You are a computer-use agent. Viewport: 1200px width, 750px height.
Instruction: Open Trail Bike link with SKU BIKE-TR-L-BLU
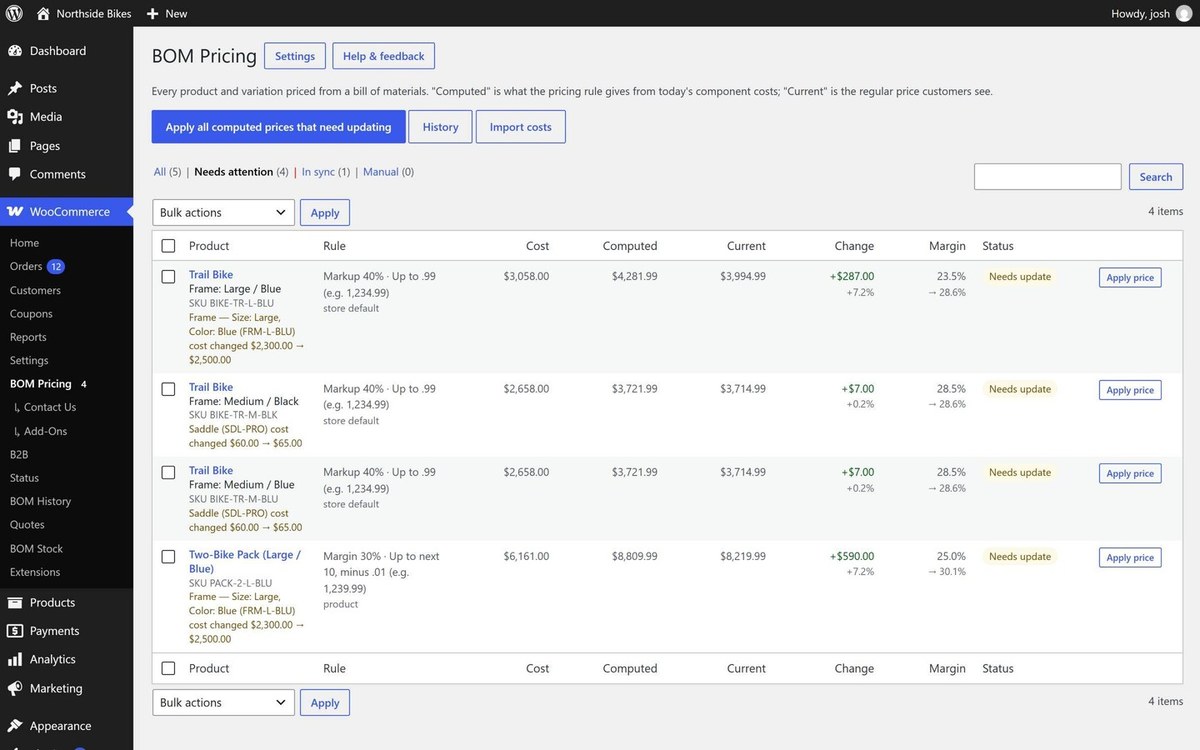(x=211, y=275)
